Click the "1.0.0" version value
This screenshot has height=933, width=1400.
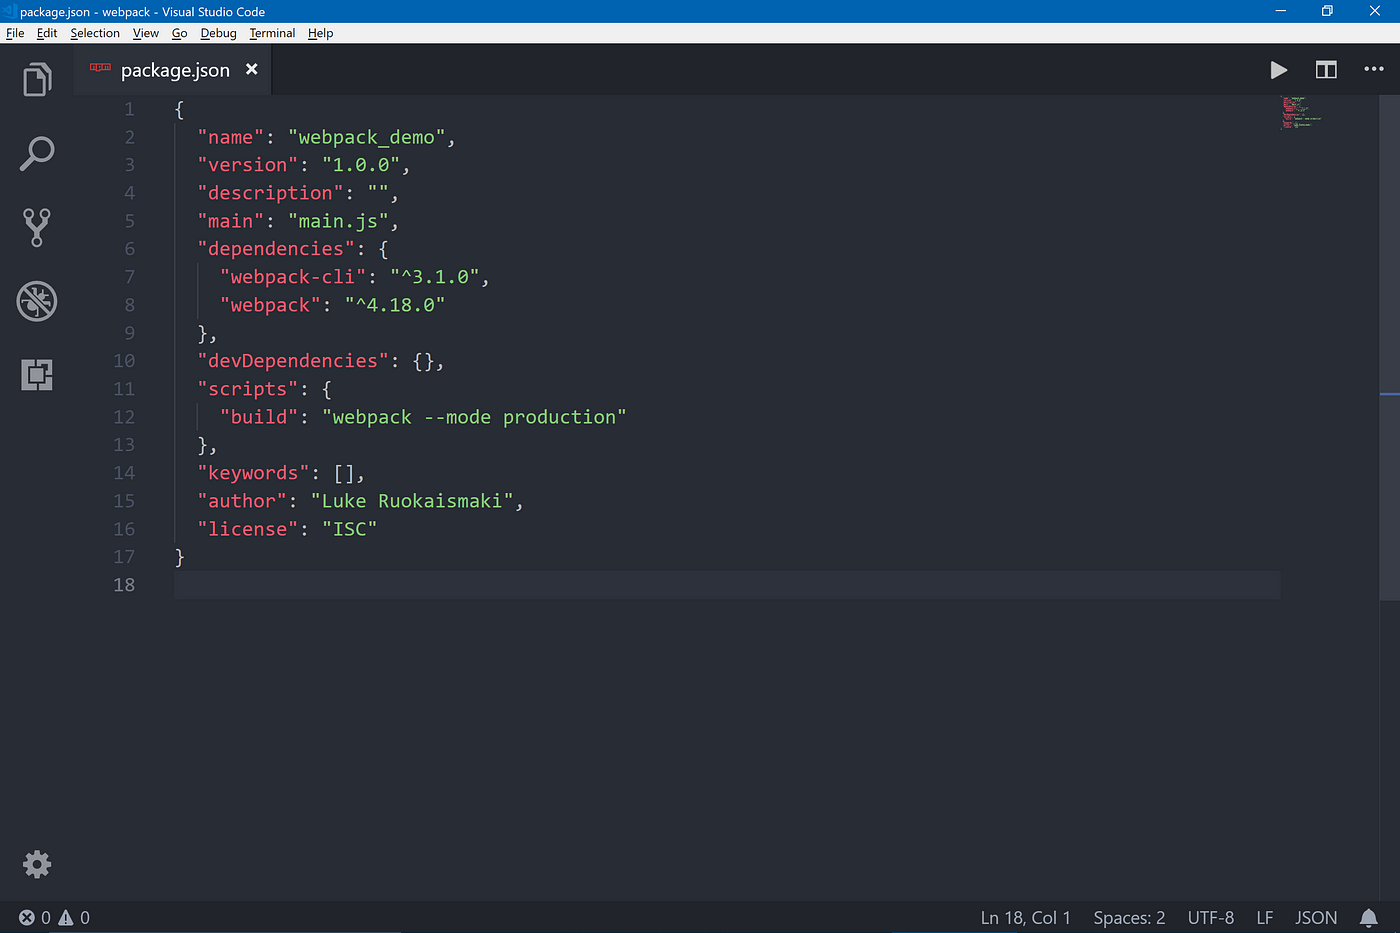(360, 165)
